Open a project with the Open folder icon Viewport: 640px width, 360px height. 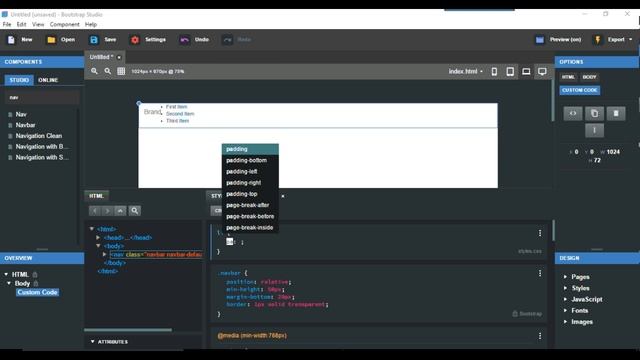pyautogui.click(x=51, y=40)
